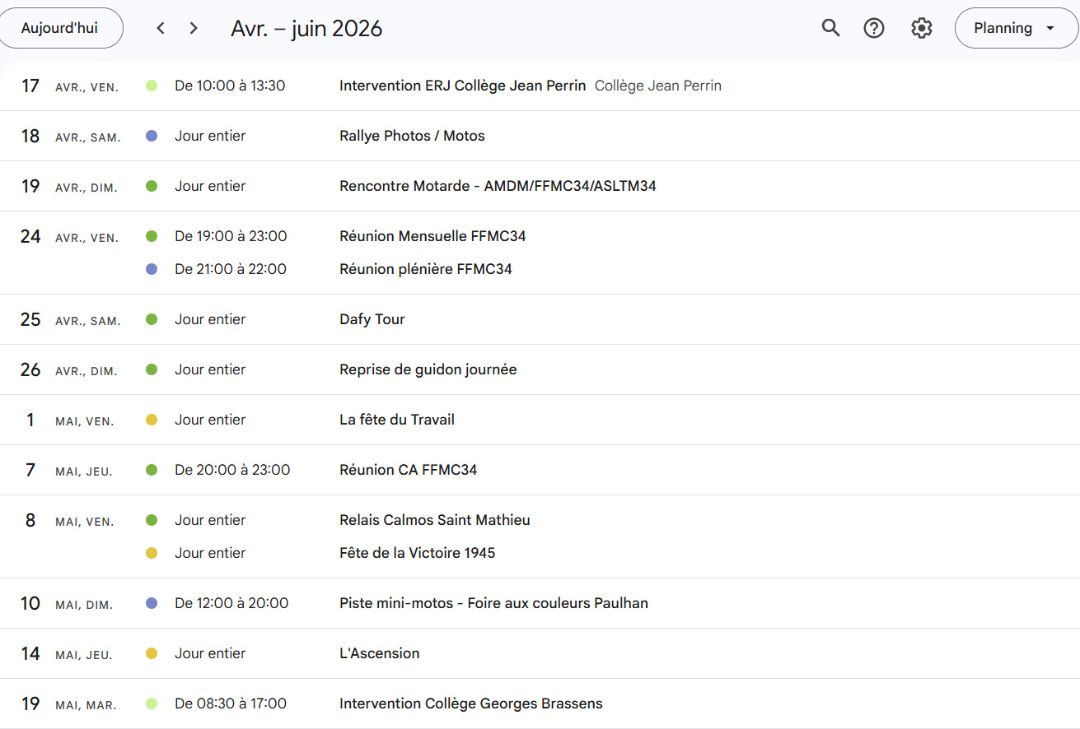
Task: Select the Rencontre Motarde event entry
Action: pos(497,186)
